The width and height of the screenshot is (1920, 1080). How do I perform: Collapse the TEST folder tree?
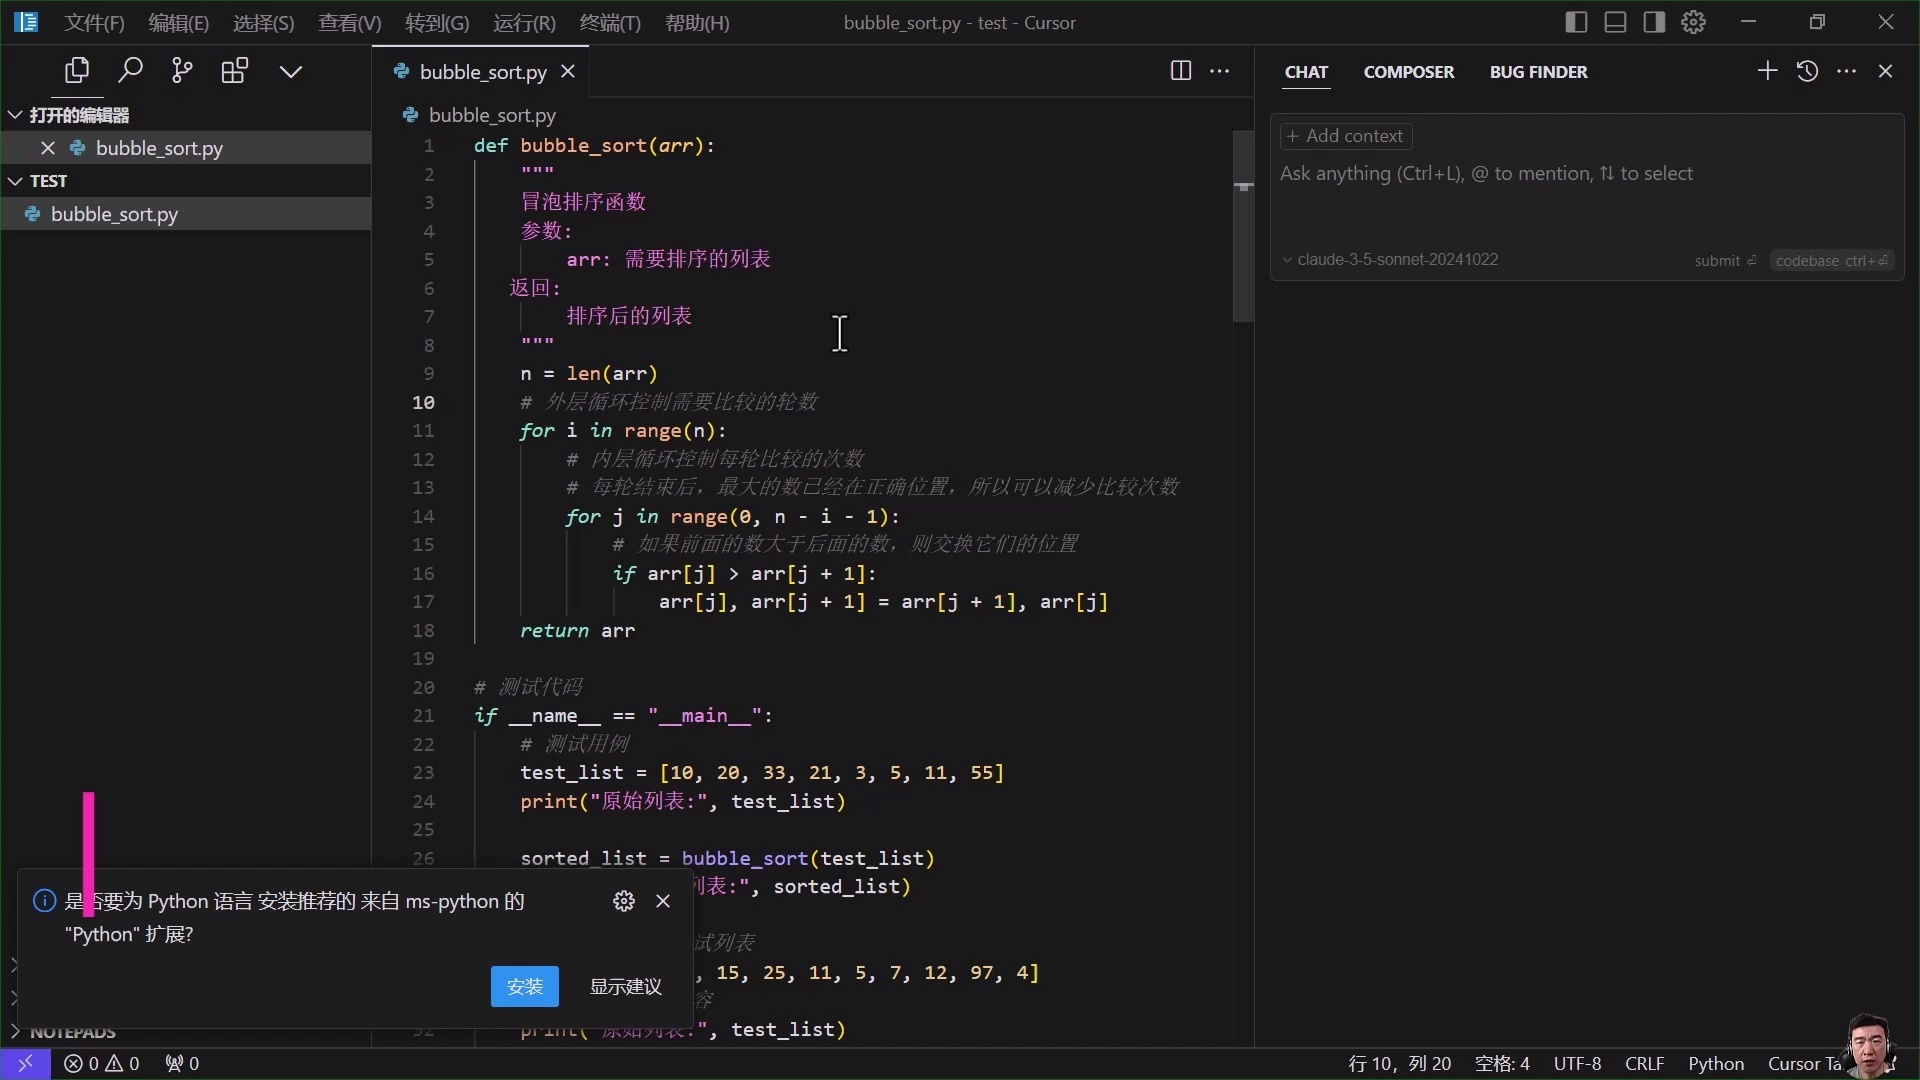pos(14,181)
